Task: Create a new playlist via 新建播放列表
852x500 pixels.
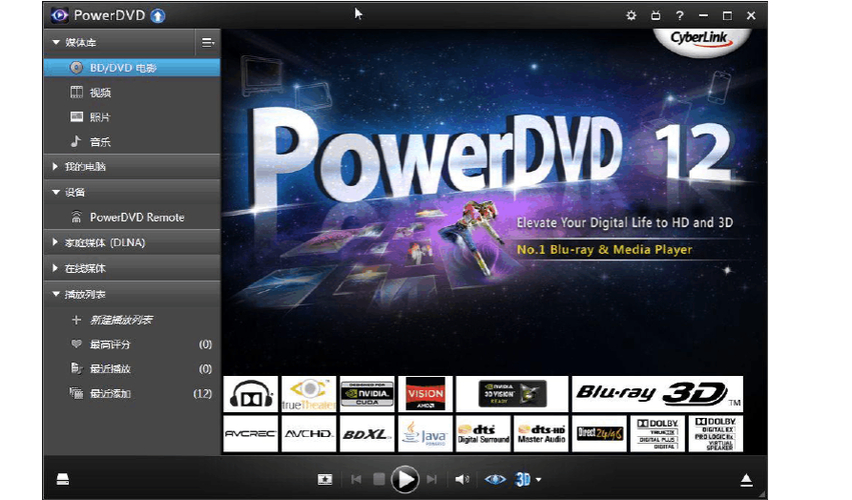Action: [x=121, y=320]
